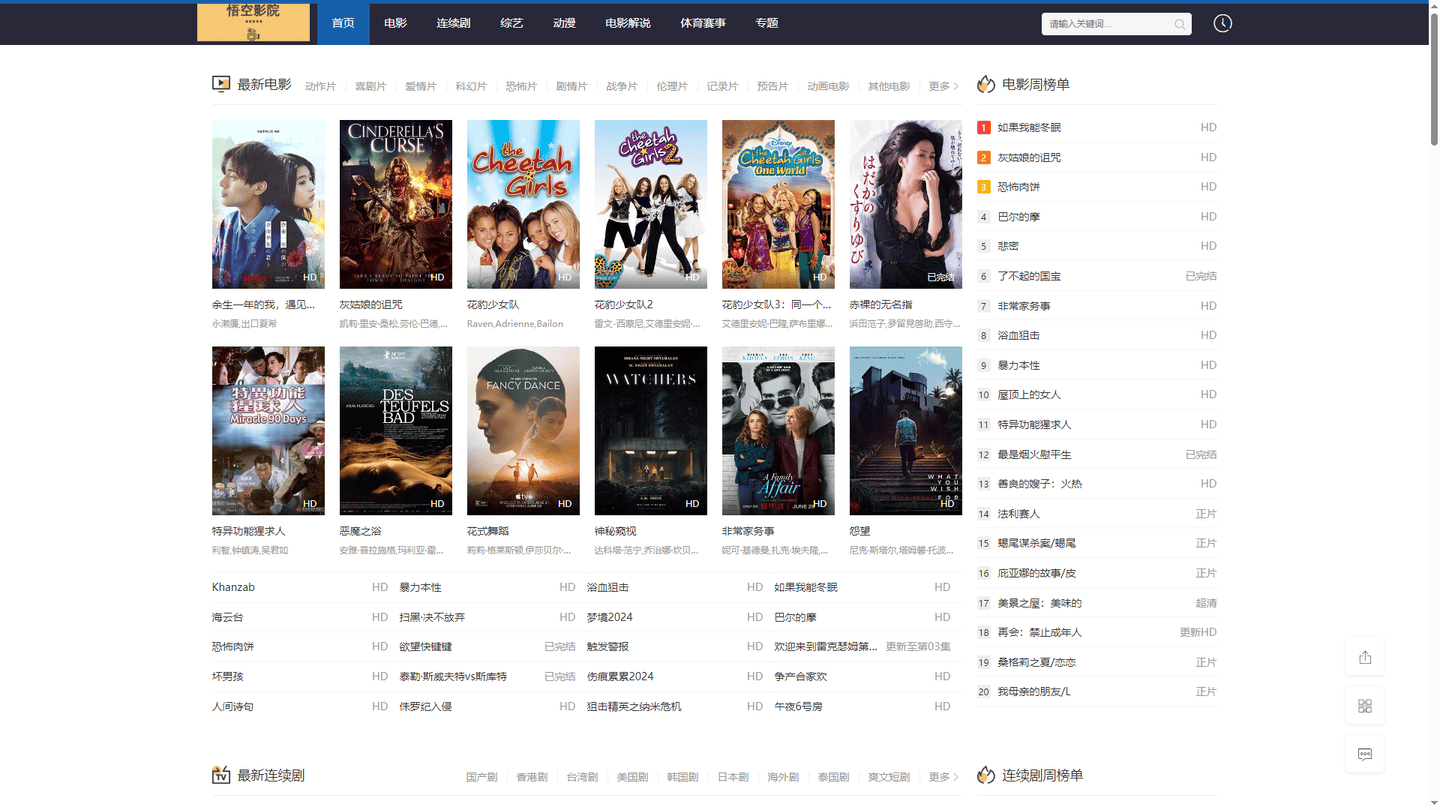
Task: Go to the 首页 tab
Action: point(343,23)
